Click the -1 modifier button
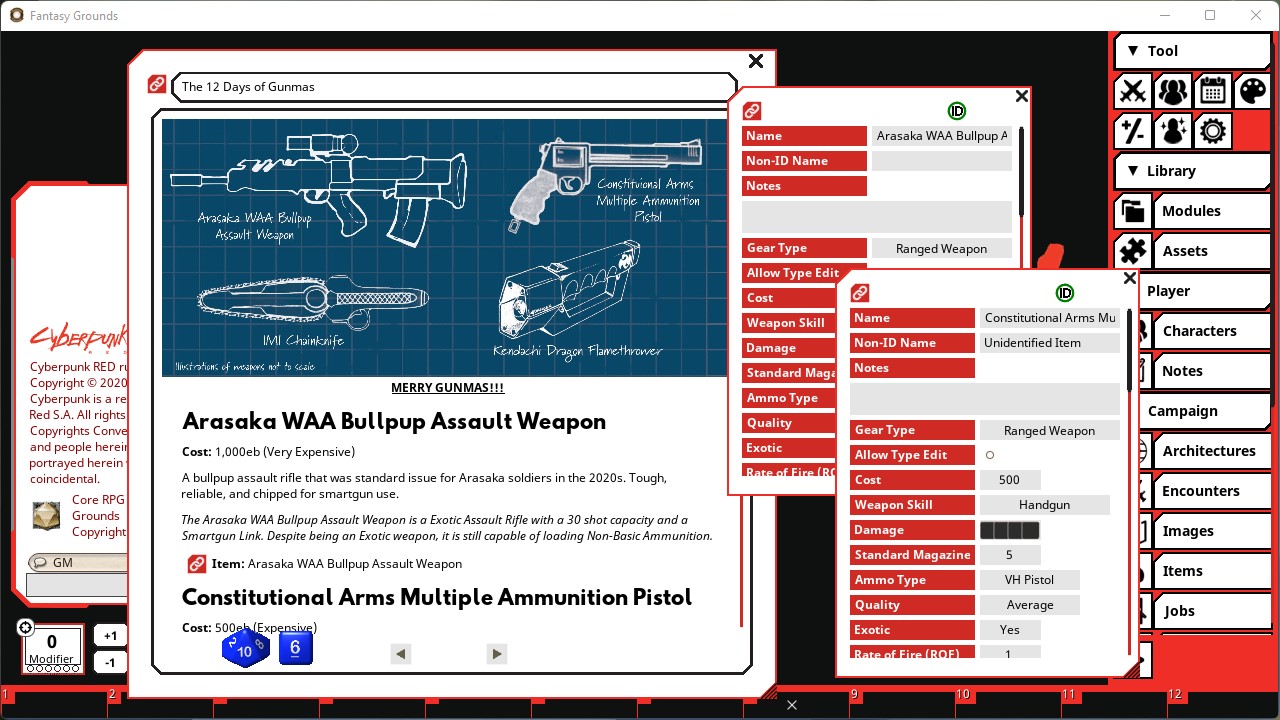The width and height of the screenshot is (1280, 720). [110, 662]
